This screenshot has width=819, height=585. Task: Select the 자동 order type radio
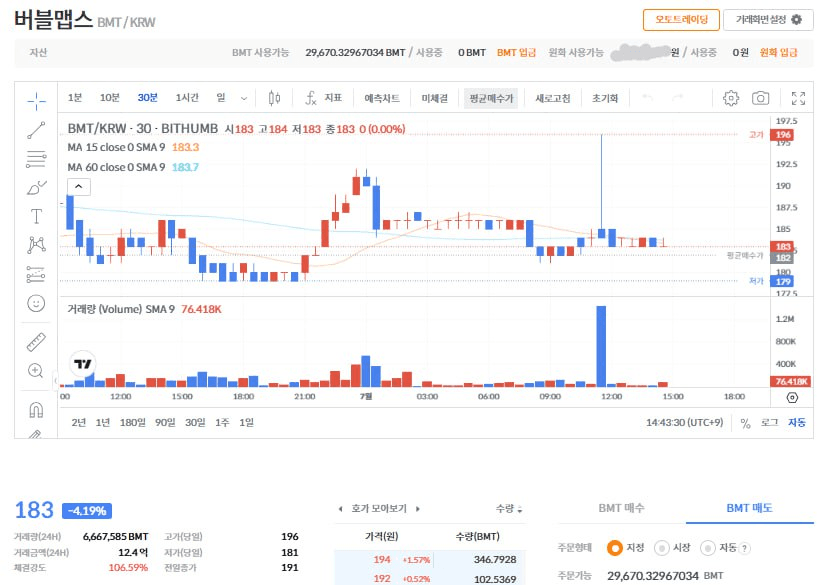[708, 548]
